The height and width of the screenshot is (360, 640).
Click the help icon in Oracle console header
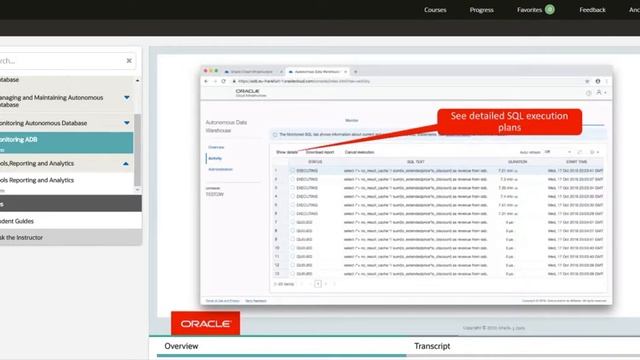coord(588,93)
